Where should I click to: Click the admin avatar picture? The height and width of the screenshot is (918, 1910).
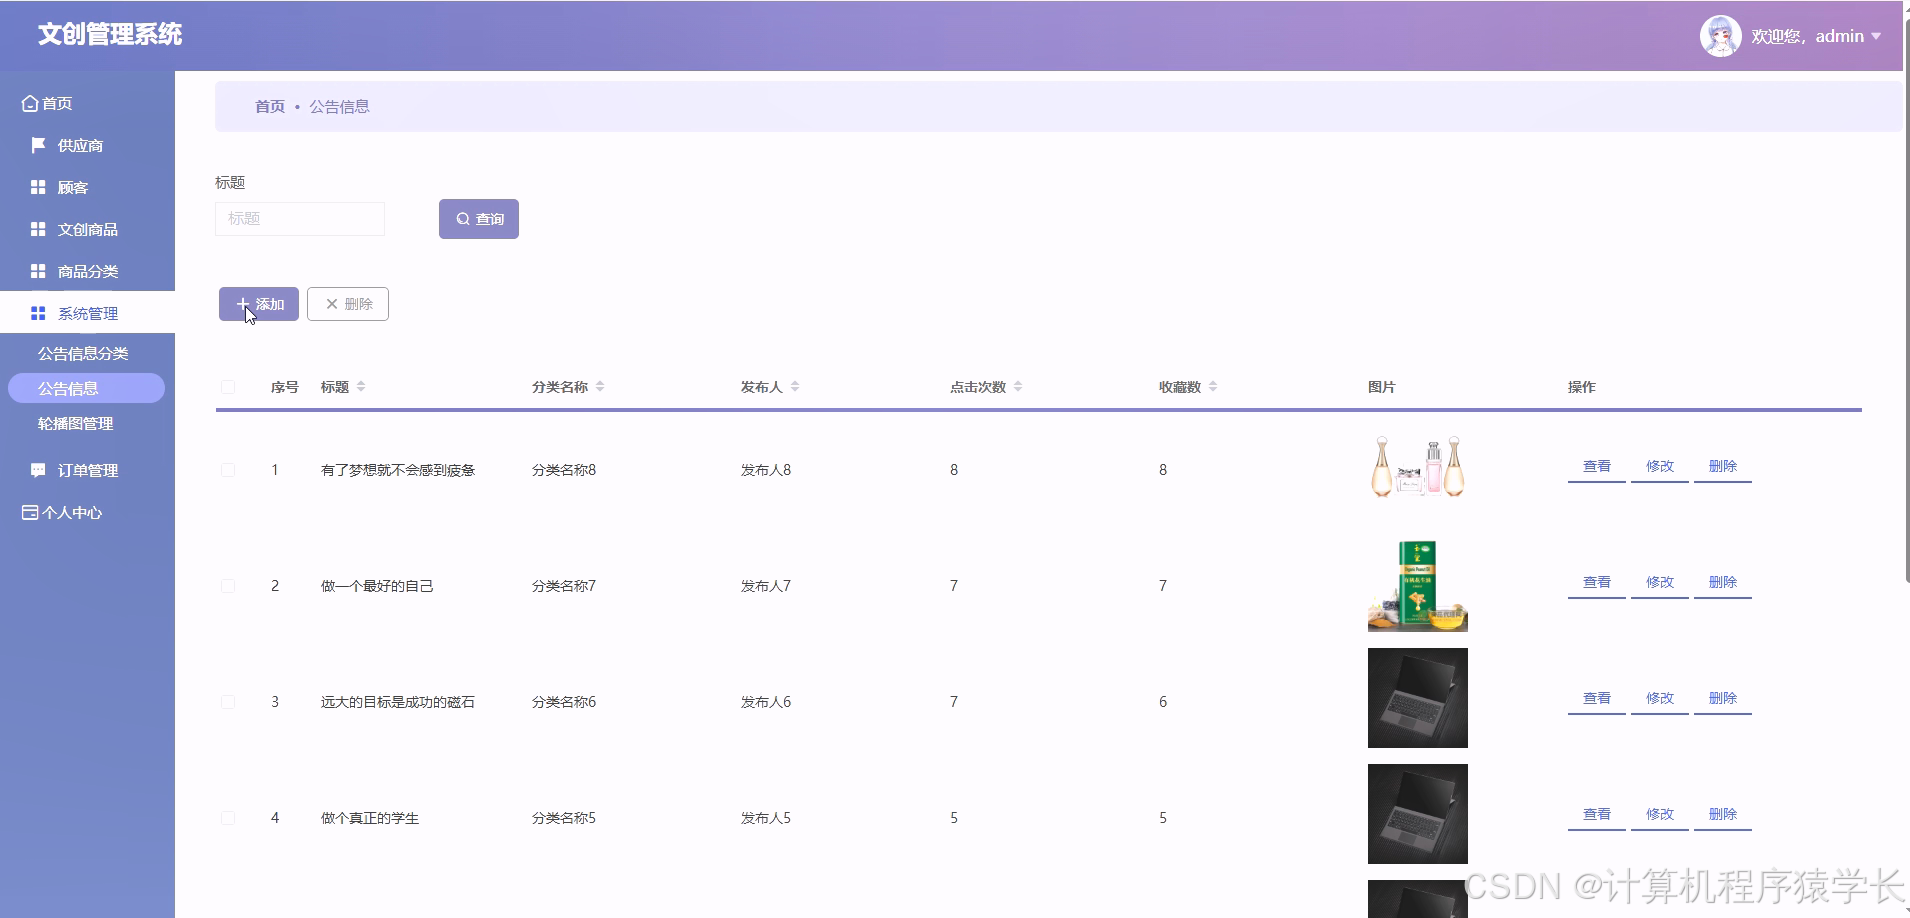pos(1720,36)
